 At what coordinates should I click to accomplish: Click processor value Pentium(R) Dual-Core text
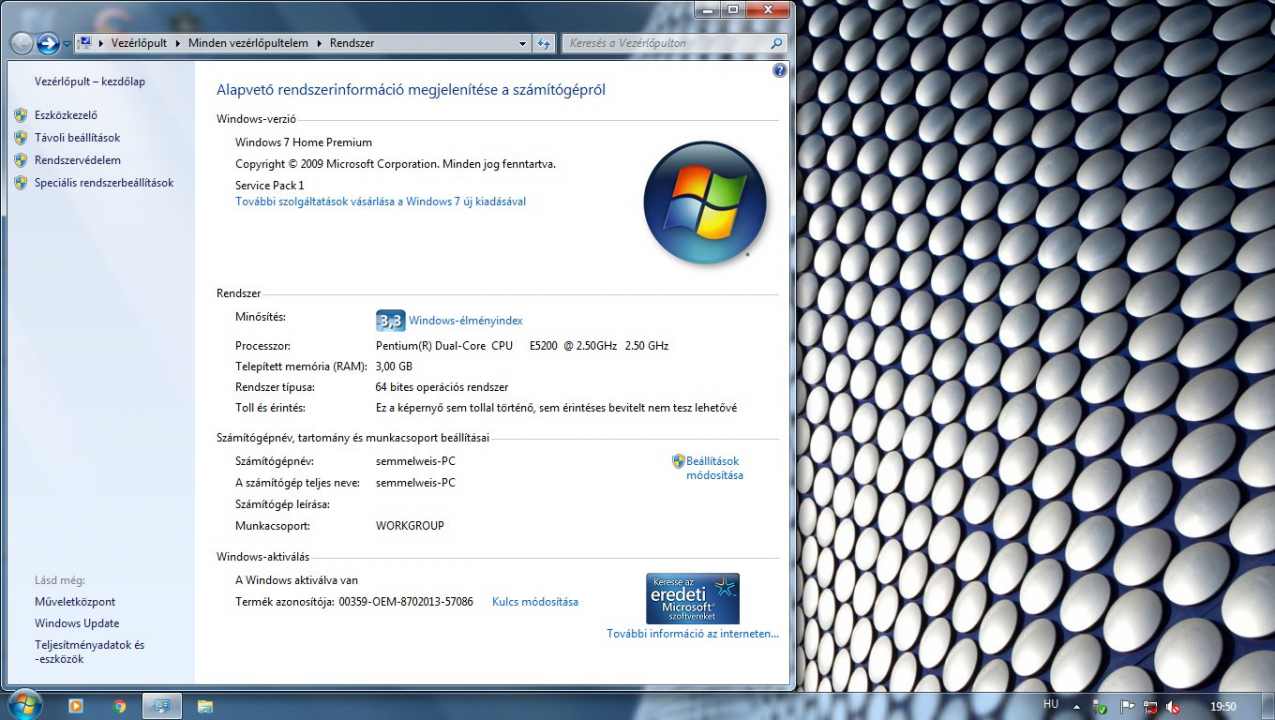pyautogui.click(x=522, y=346)
